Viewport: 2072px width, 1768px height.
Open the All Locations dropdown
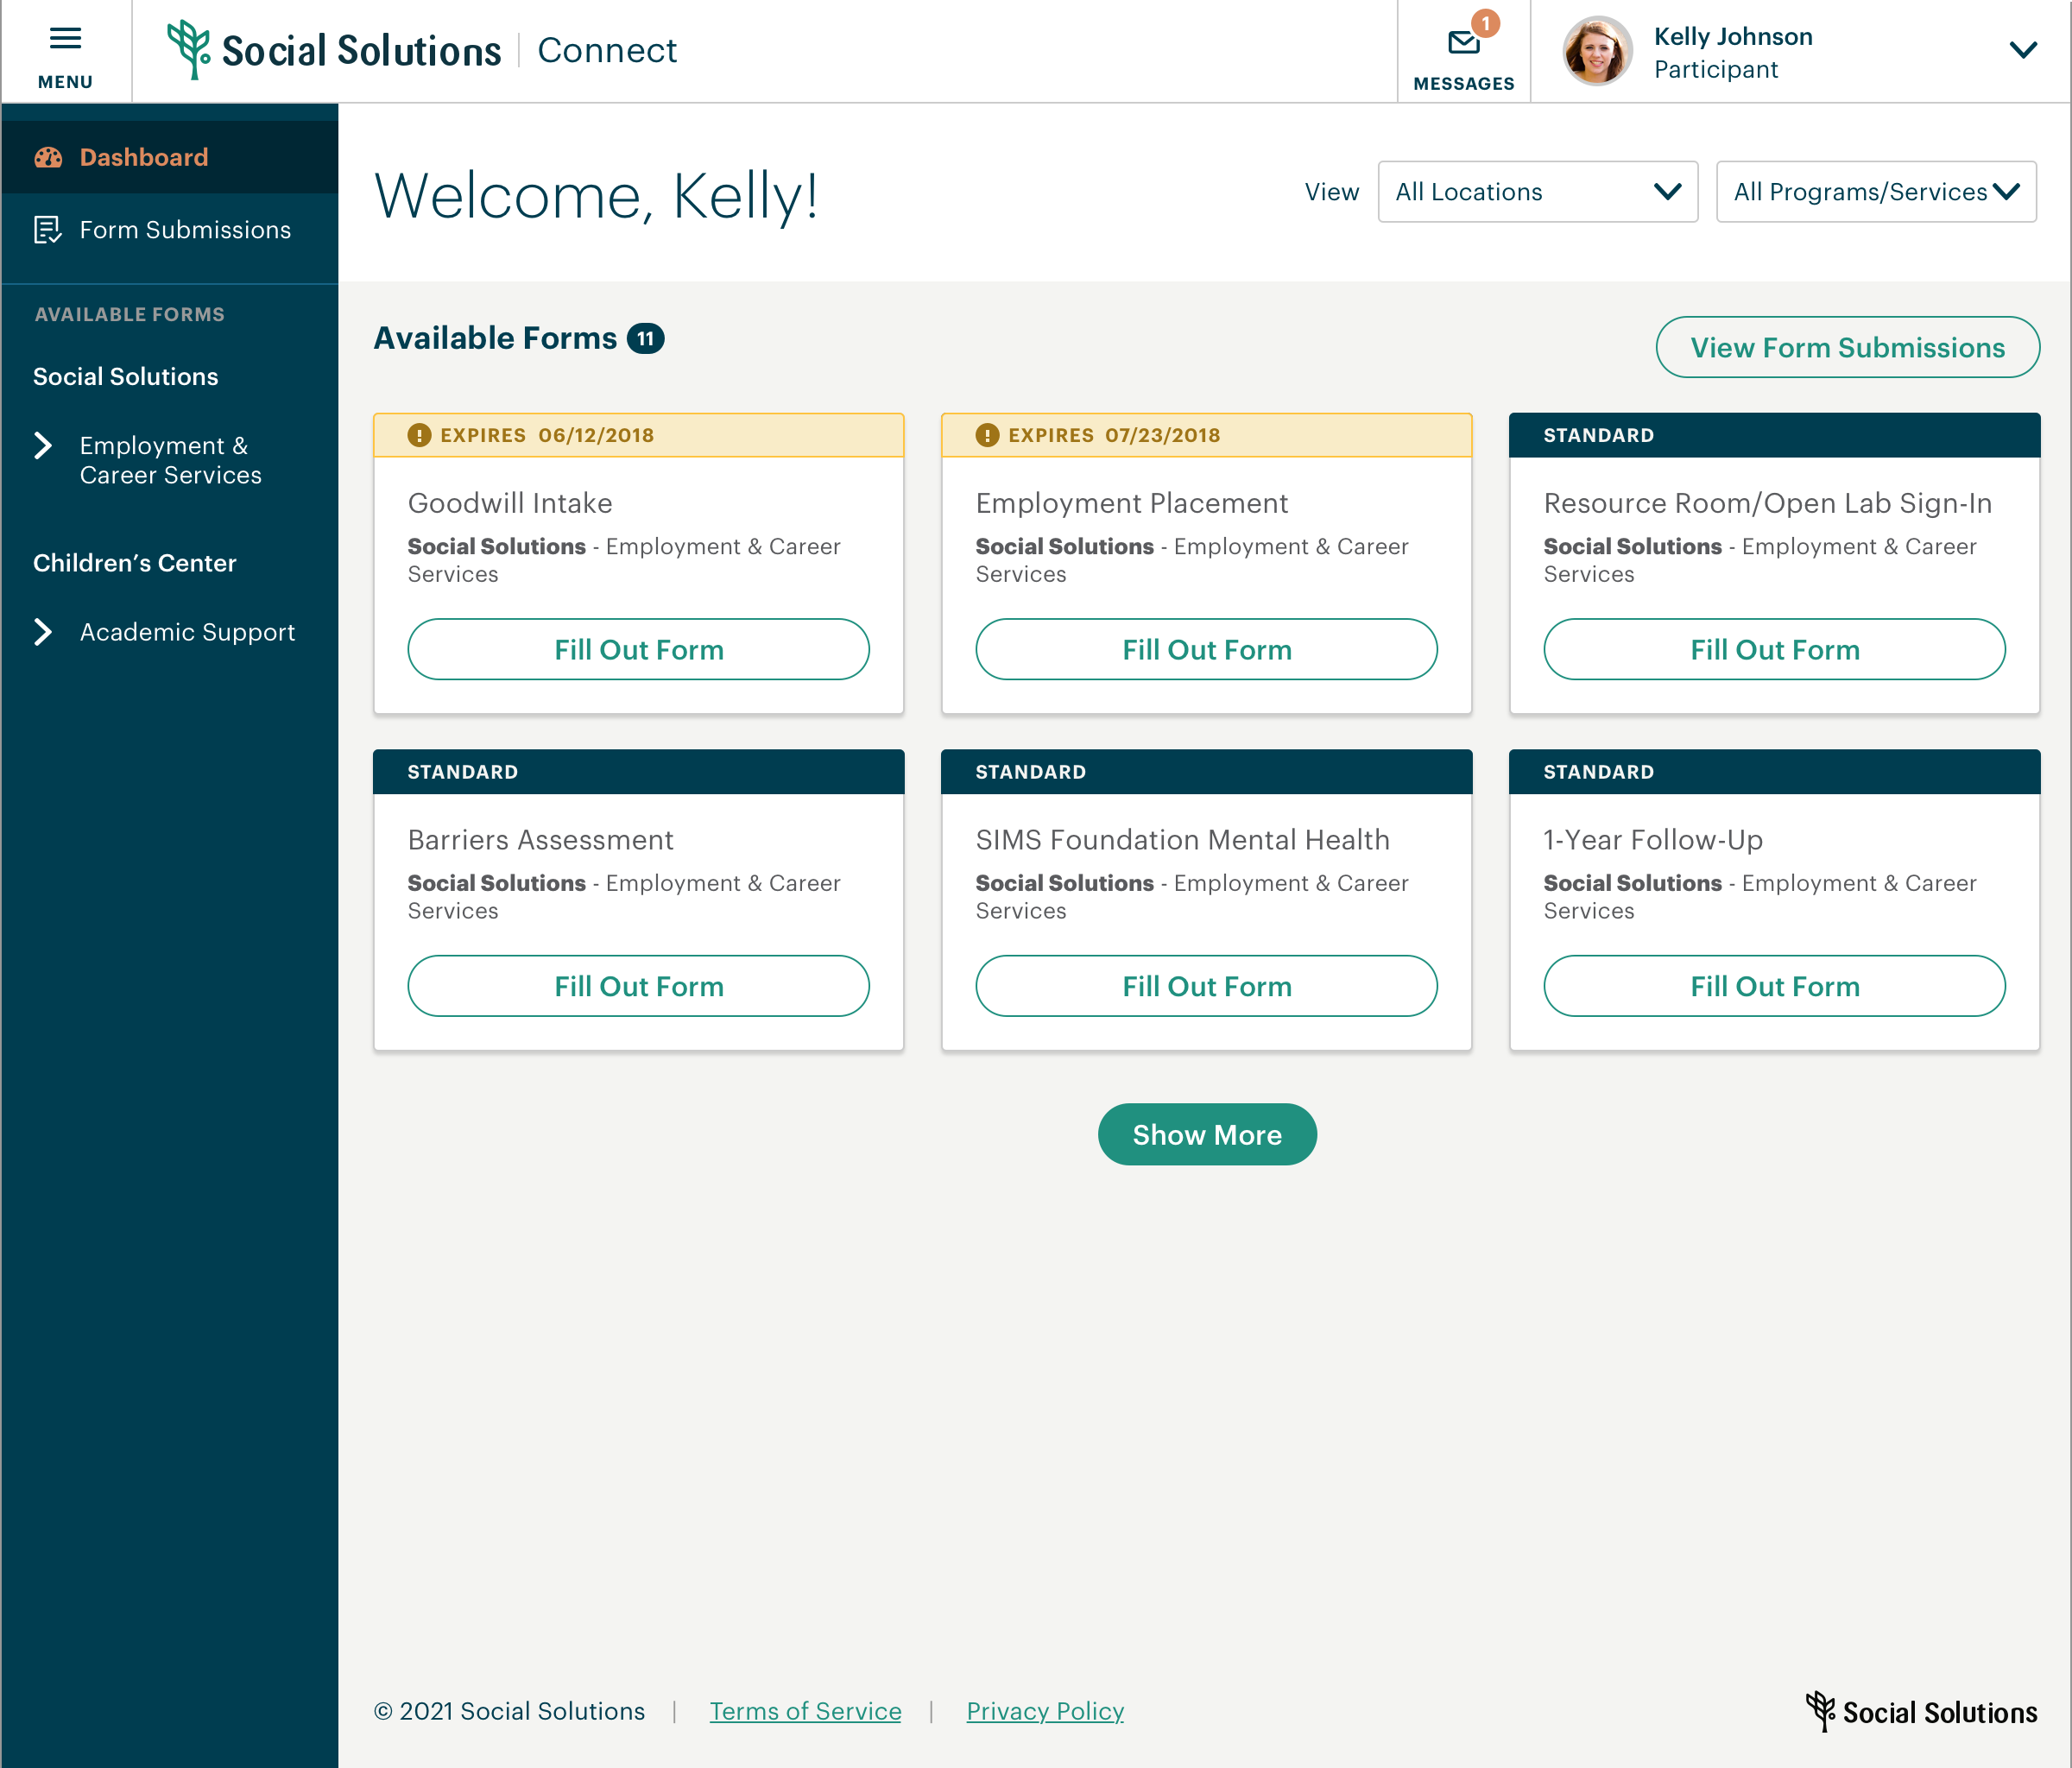click(1537, 192)
